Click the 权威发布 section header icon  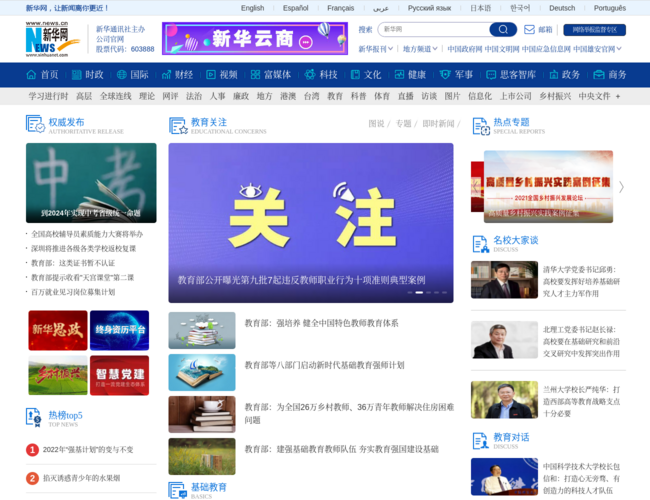pyautogui.click(x=35, y=124)
